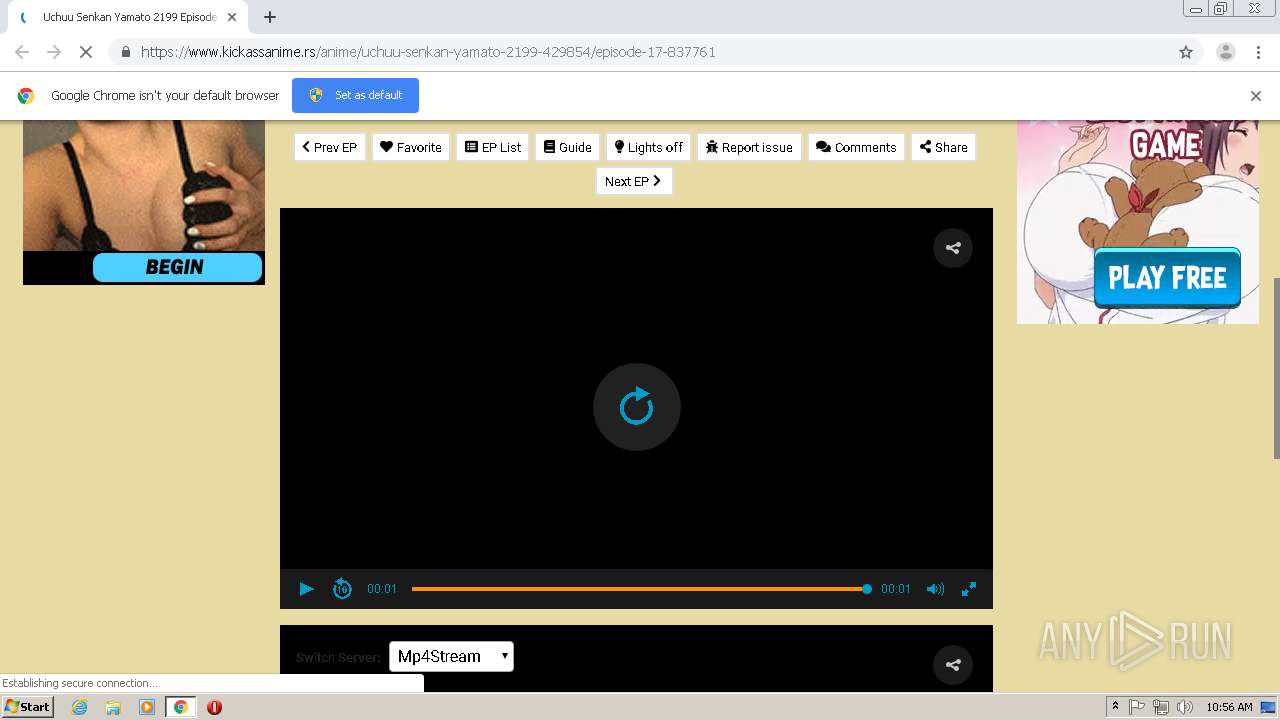Go to the previous episode with Prev EP

click(x=329, y=147)
